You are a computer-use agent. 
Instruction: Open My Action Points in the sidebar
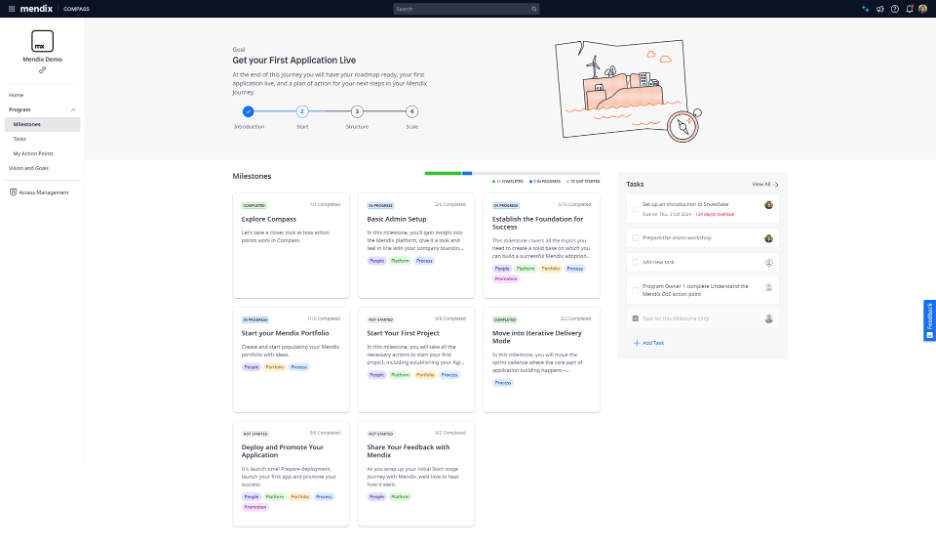[x=33, y=153]
